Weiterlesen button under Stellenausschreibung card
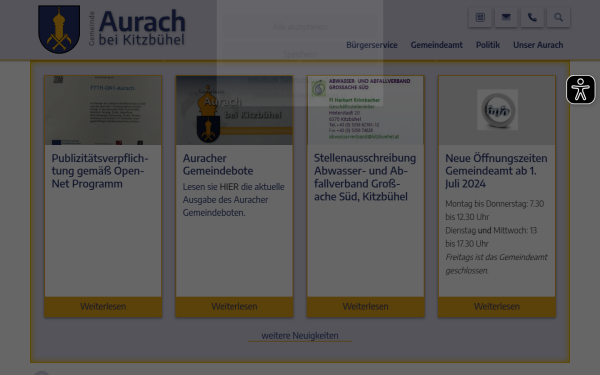600x375 pixels. pos(365,307)
